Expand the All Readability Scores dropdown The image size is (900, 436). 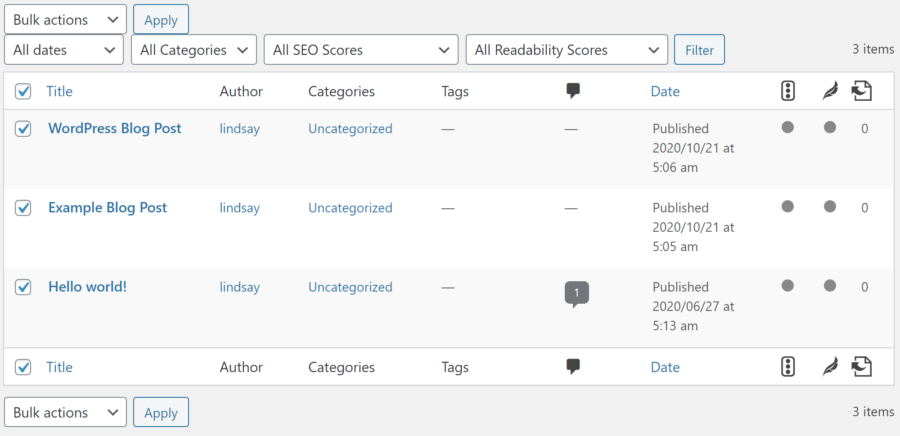pyautogui.click(x=567, y=50)
